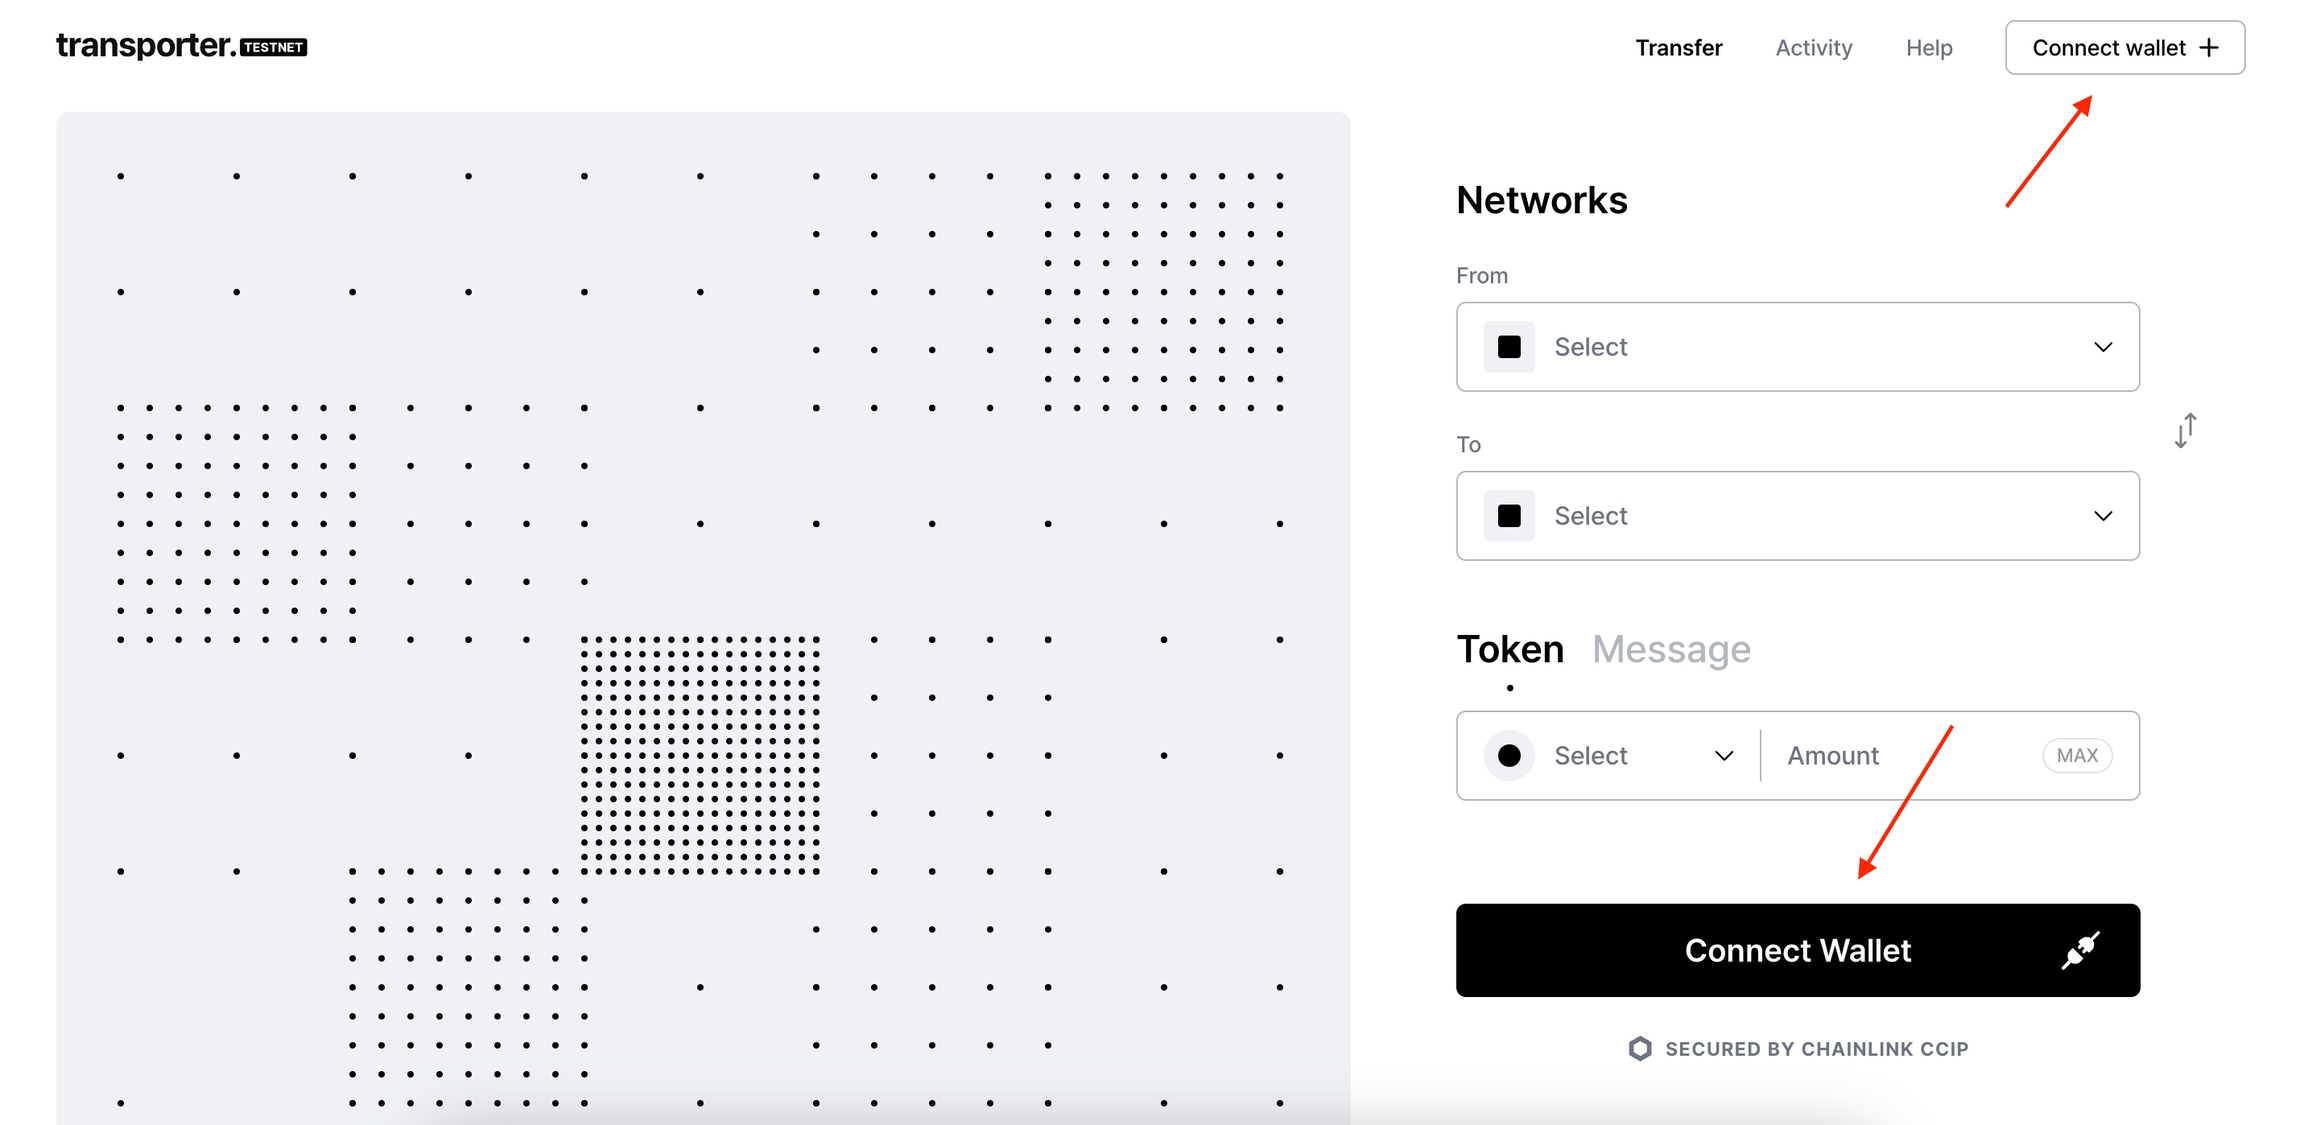Go to the Transfer page
The image size is (2304, 1125).
(1679, 48)
